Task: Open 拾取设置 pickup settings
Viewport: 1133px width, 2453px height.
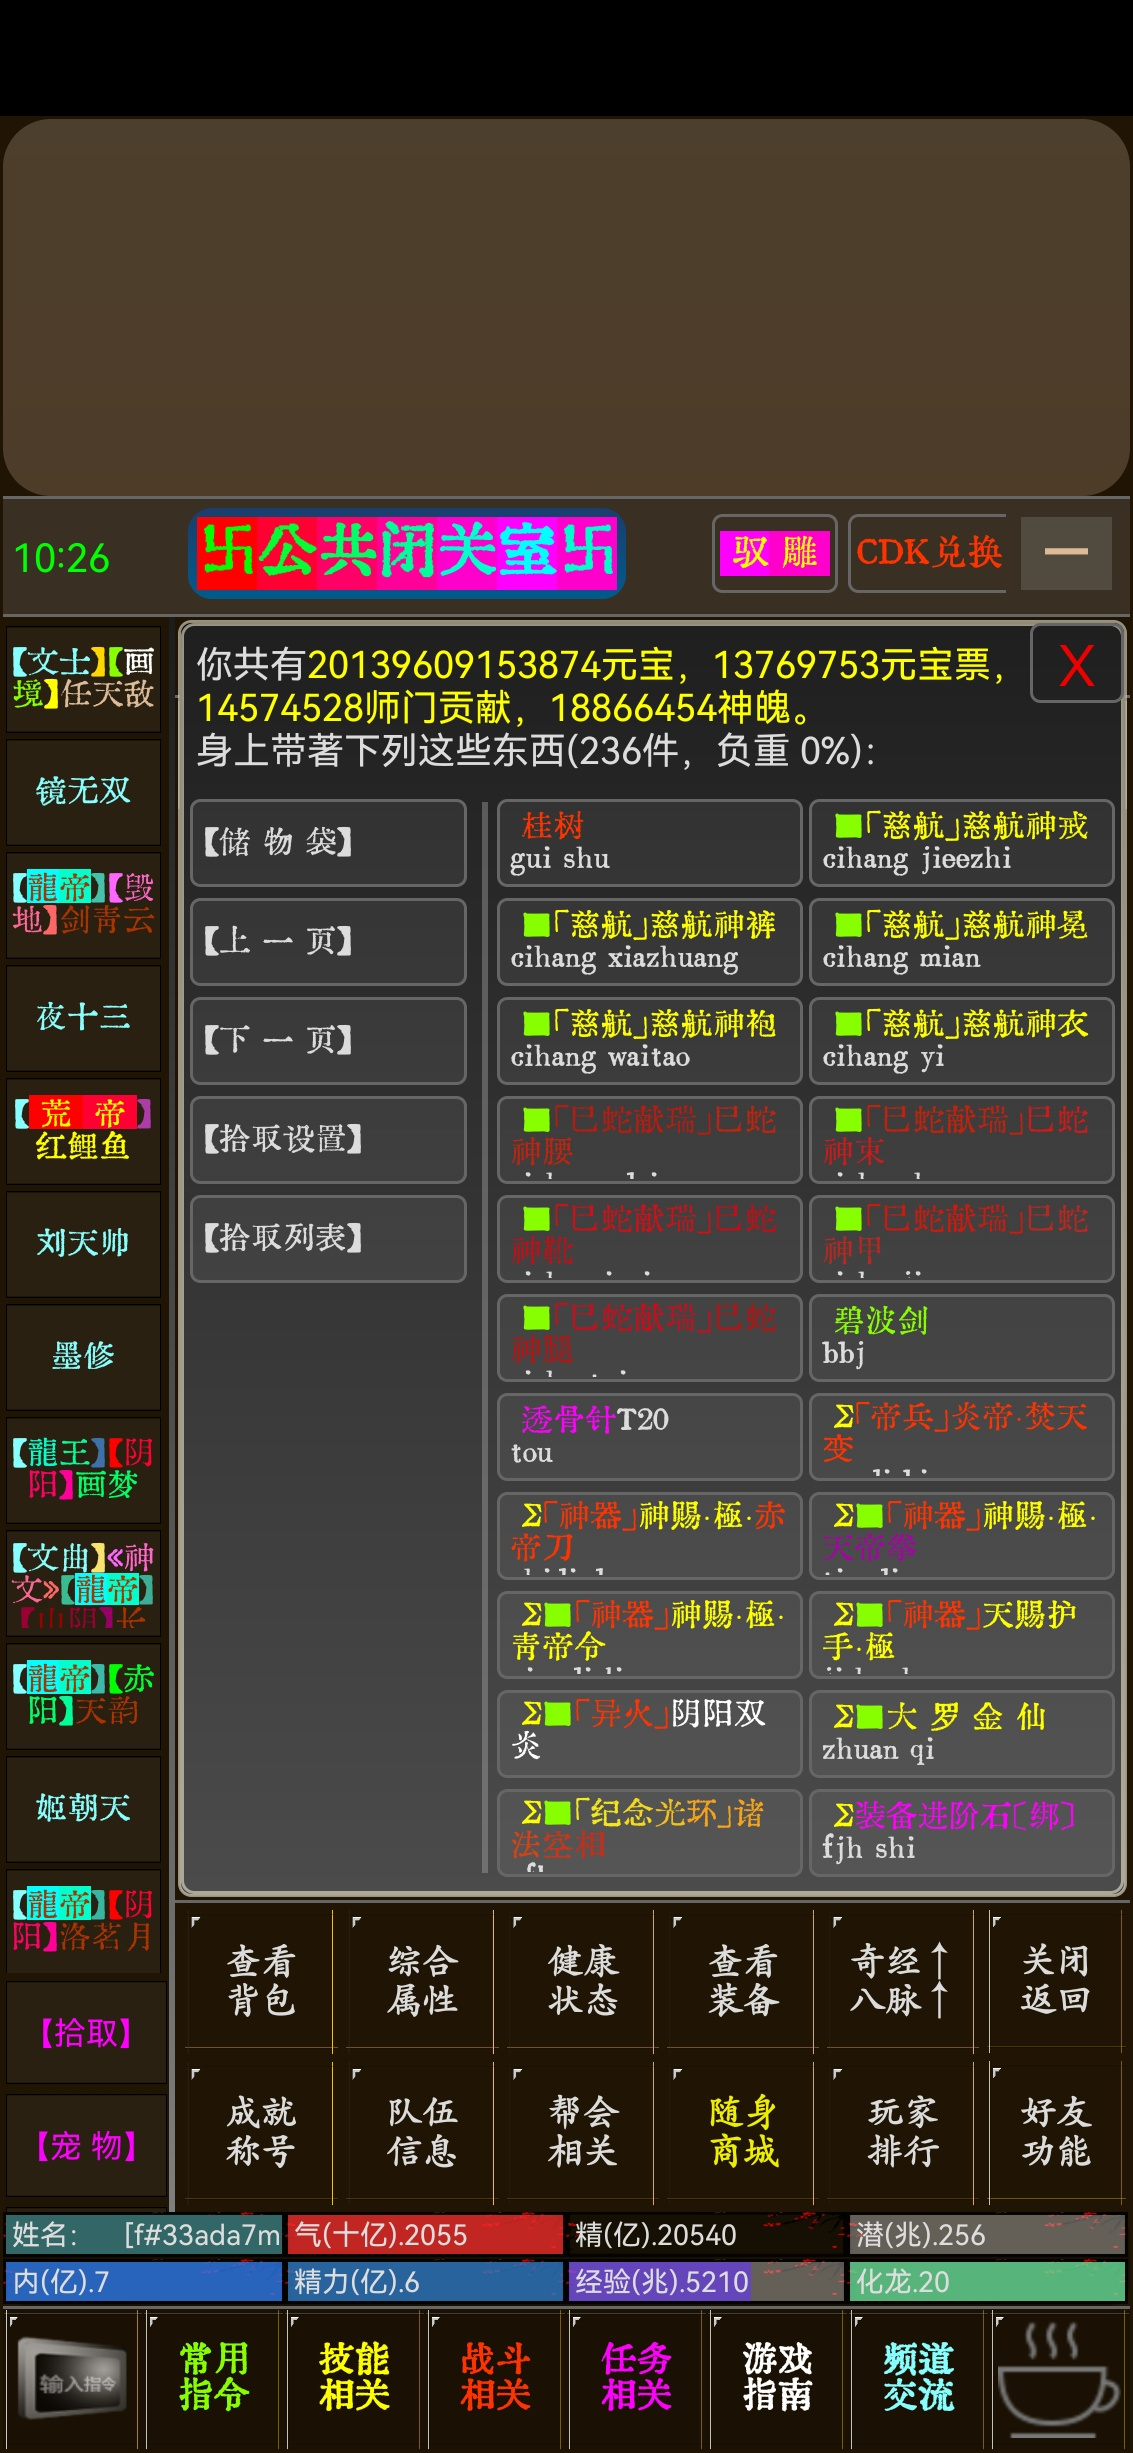Action: point(328,1139)
